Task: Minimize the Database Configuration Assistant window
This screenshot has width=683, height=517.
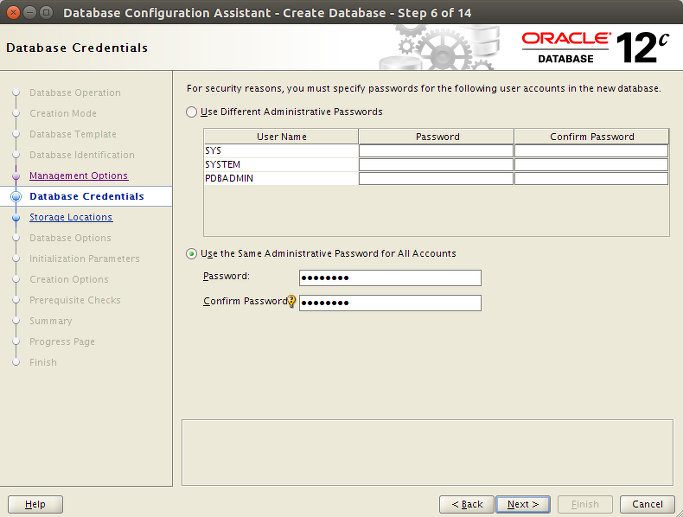Action: [x=30, y=13]
